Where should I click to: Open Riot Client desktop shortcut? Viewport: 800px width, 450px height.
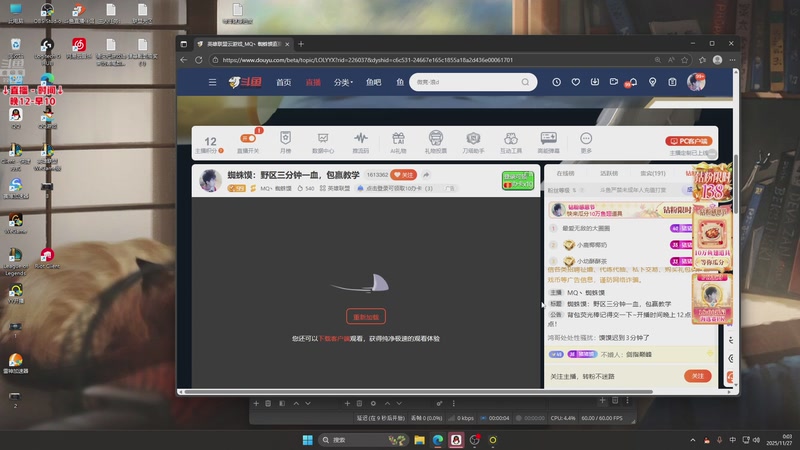coord(47,258)
